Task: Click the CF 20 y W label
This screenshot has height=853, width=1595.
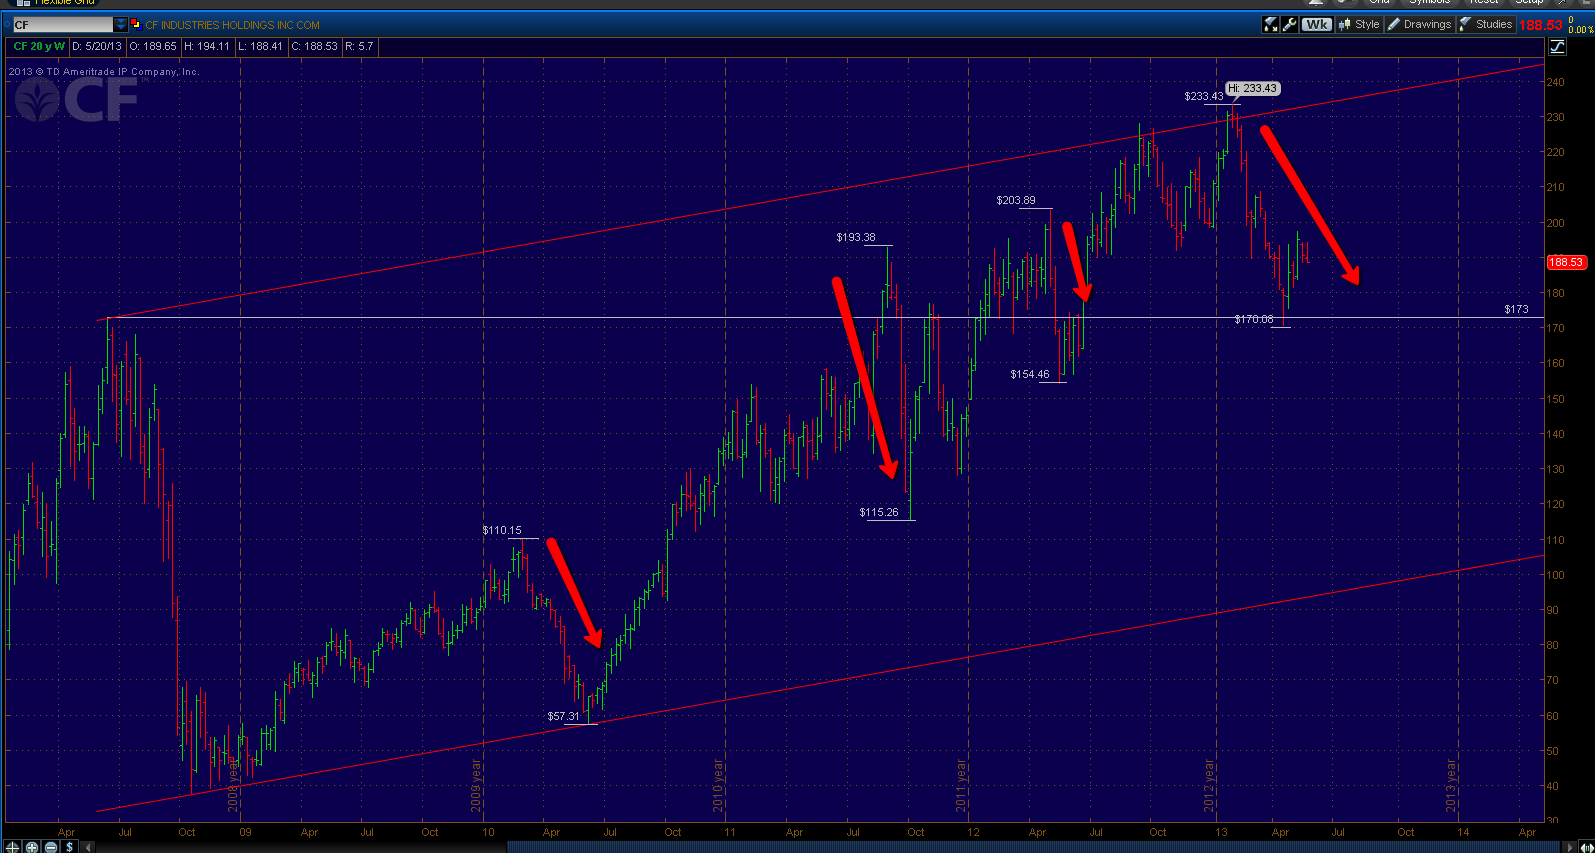Action: tap(39, 46)
